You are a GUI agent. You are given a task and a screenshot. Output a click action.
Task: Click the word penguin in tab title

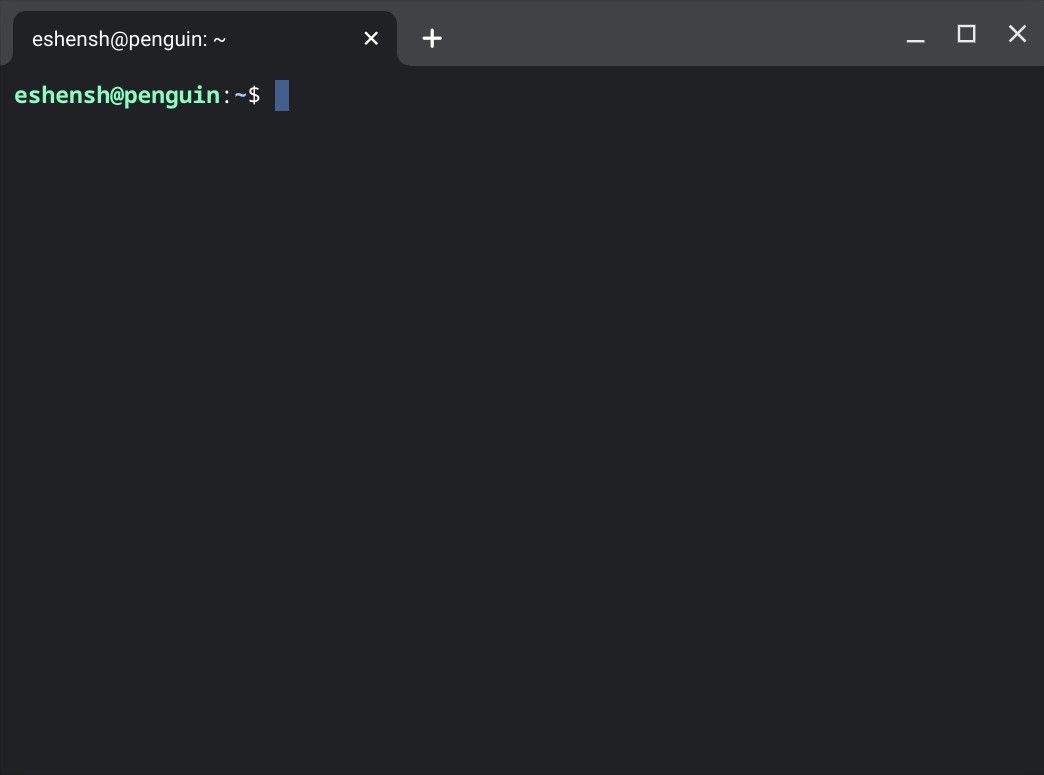168,40
